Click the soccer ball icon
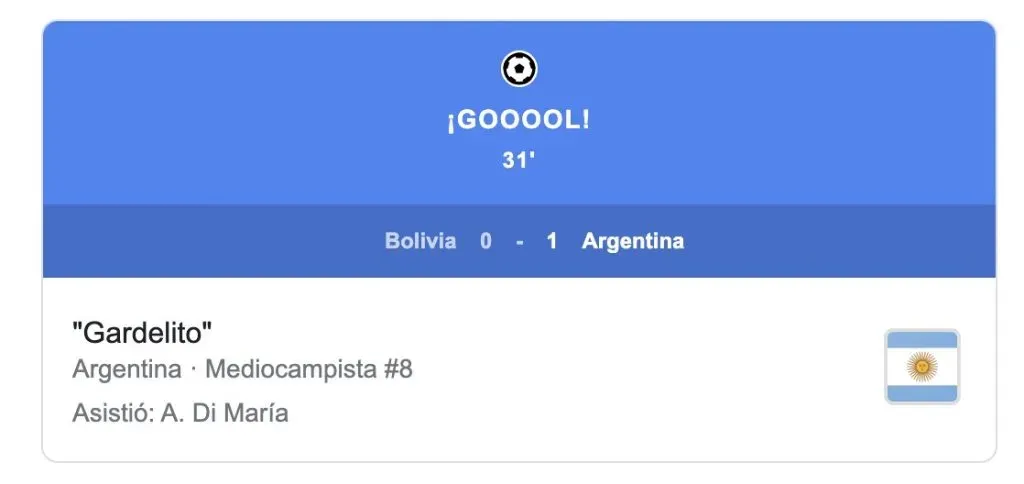 tap(519, 69)
